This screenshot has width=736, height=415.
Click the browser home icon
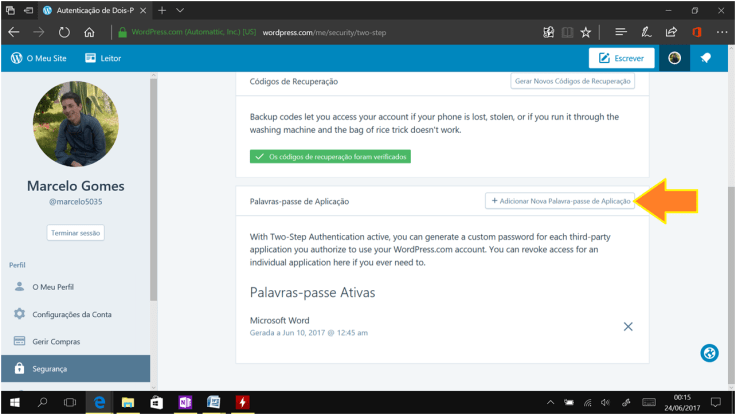(x=90, y=31)
